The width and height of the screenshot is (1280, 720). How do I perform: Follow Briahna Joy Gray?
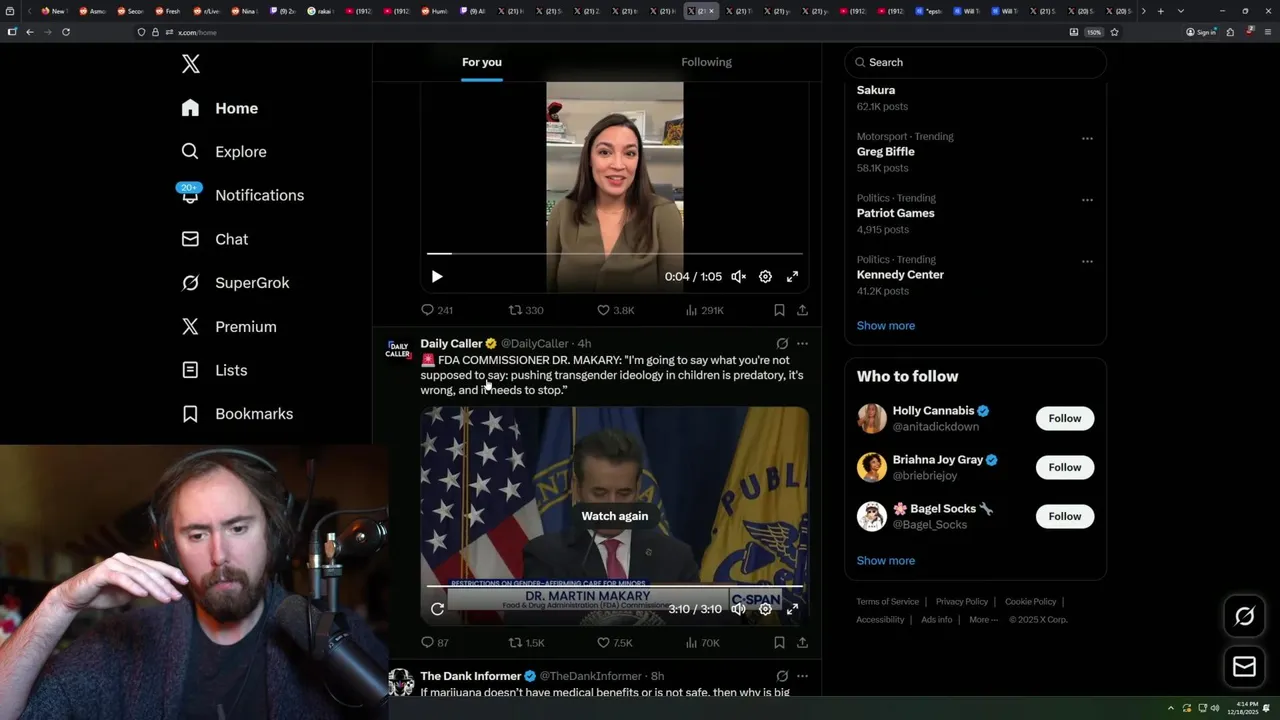[1065, 467]
